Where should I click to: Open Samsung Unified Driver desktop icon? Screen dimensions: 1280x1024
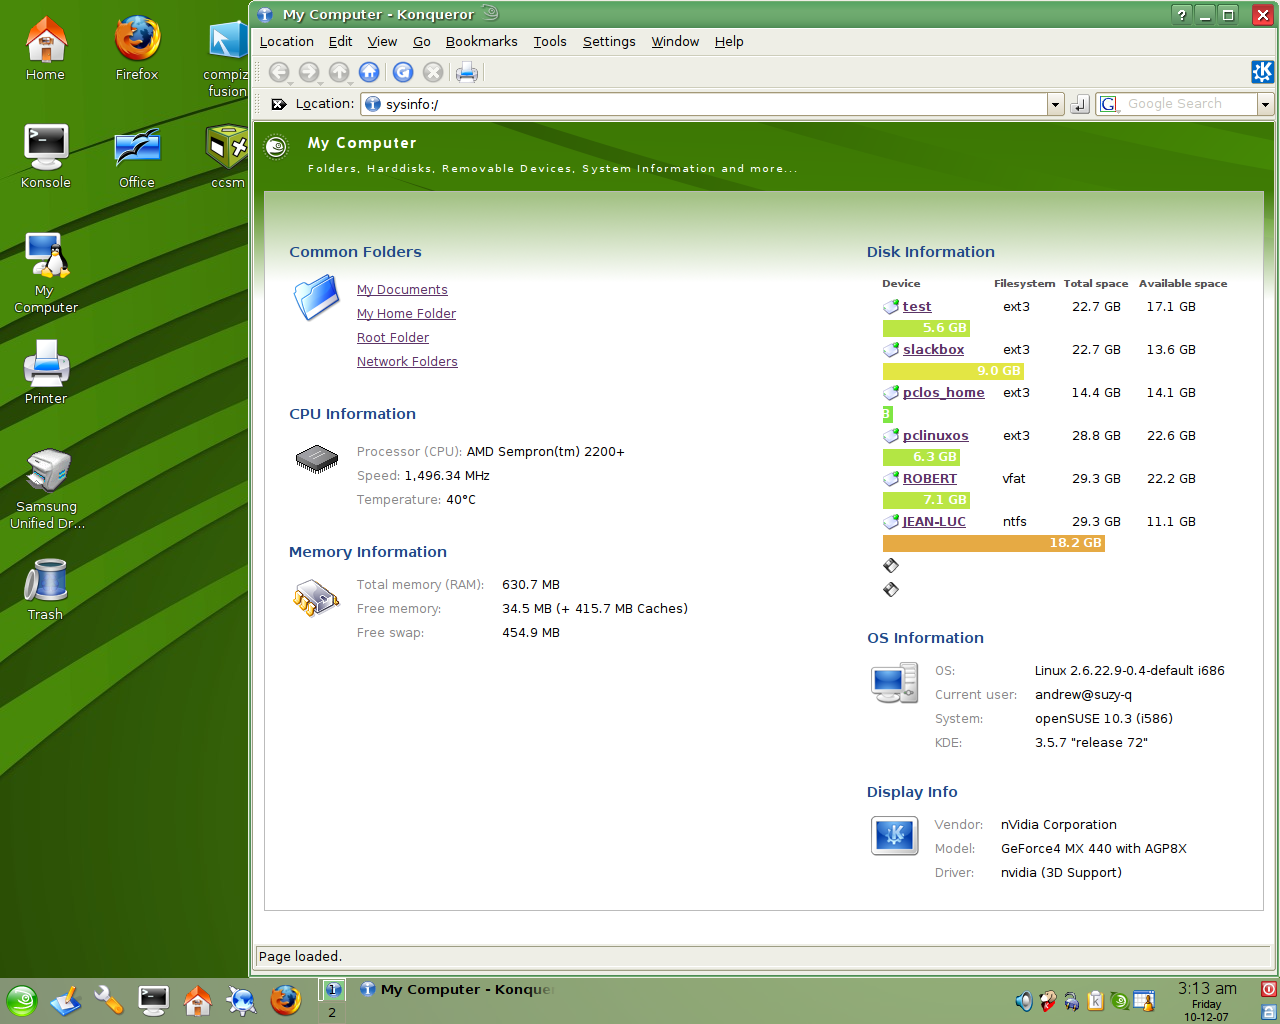tap(47, 488)
